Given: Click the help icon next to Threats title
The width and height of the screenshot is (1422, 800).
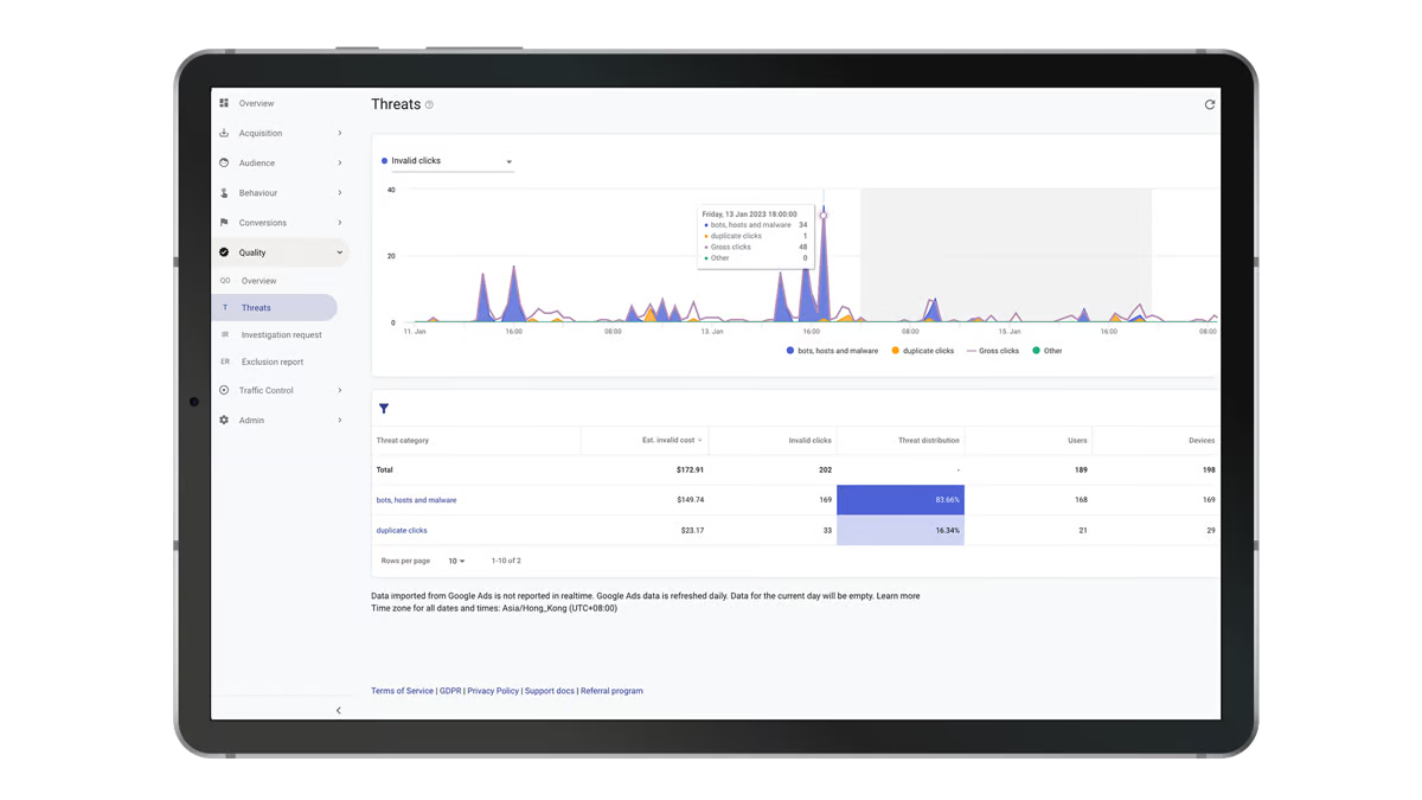Looking at the screenshot, I should point(429,105).
